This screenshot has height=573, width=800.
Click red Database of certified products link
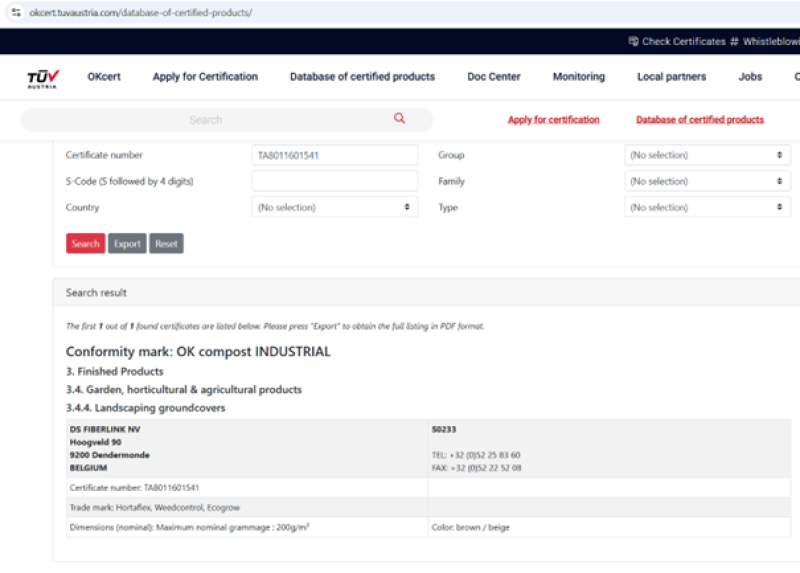699,119
